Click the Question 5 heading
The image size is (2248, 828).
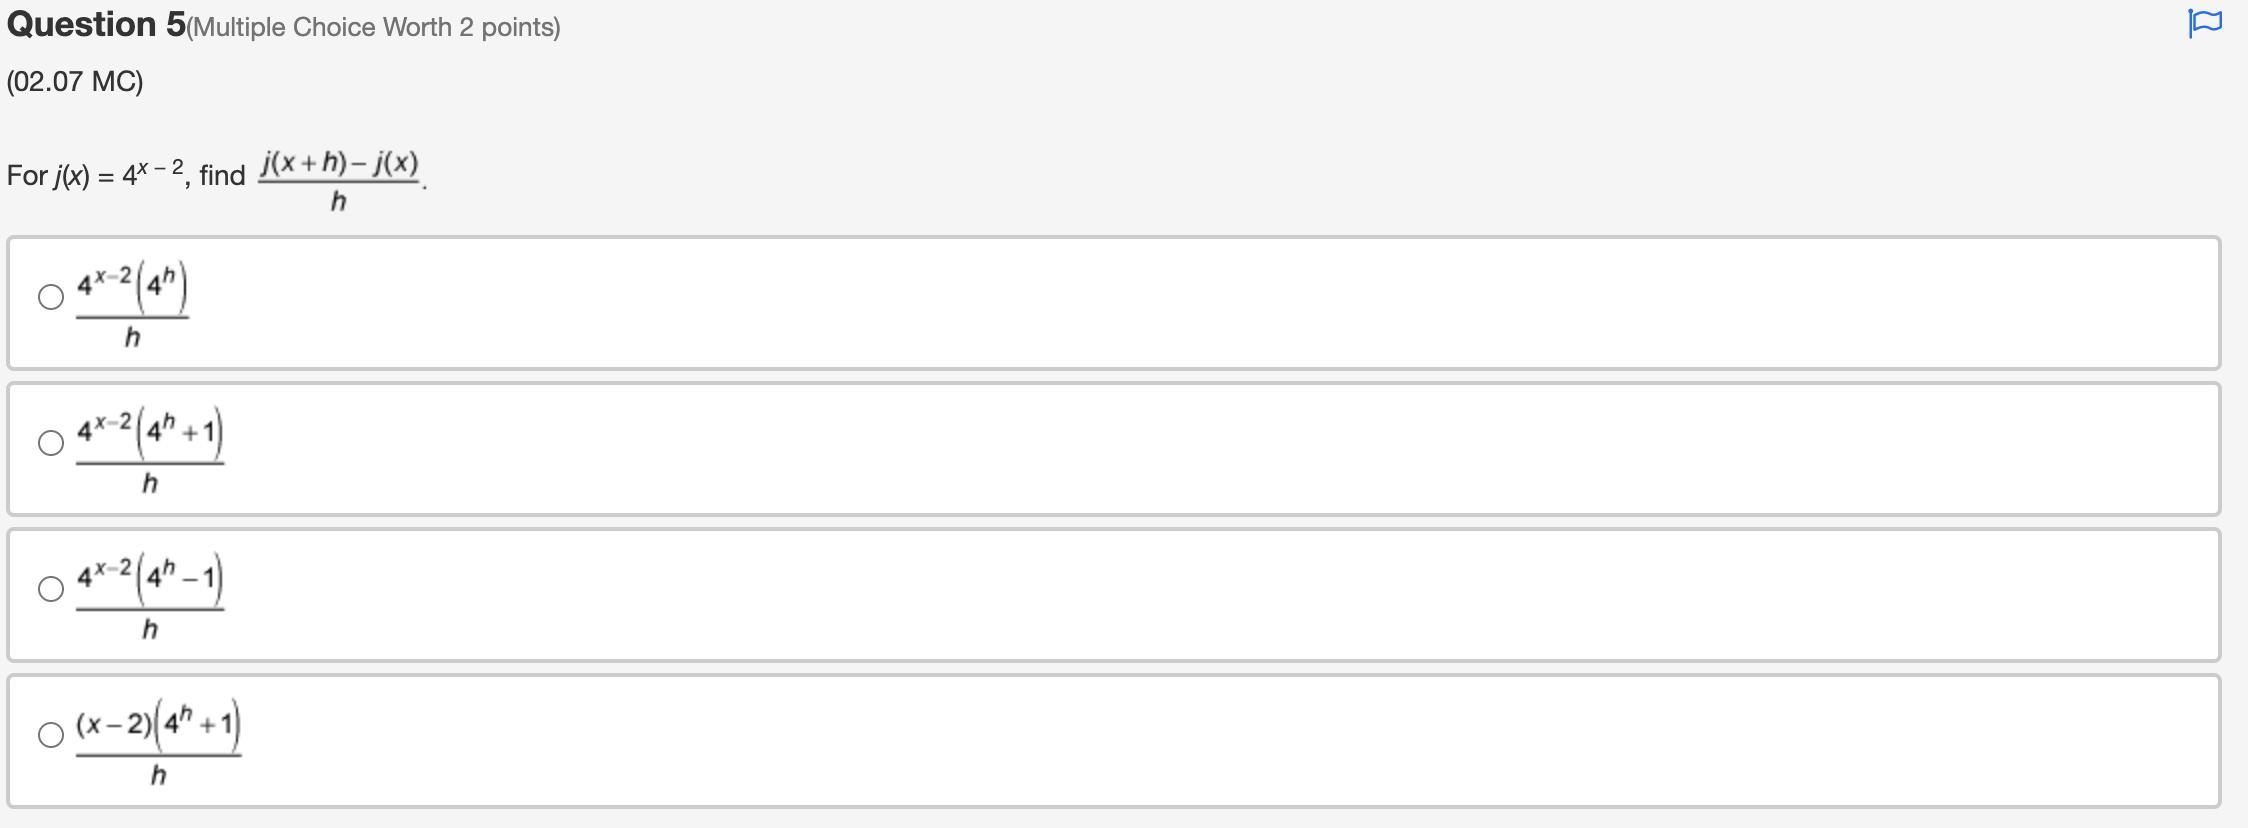point(96,25)
